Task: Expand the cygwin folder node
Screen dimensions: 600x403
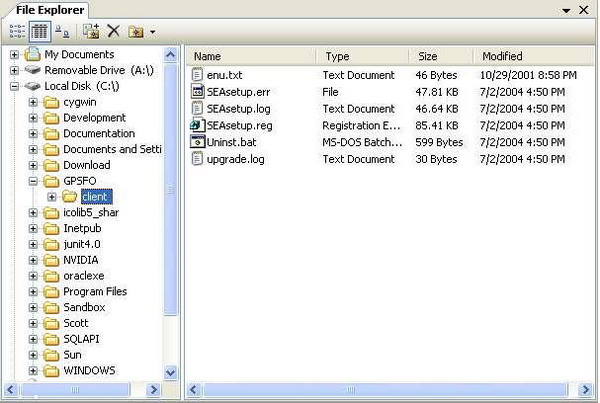Action: 33,102
